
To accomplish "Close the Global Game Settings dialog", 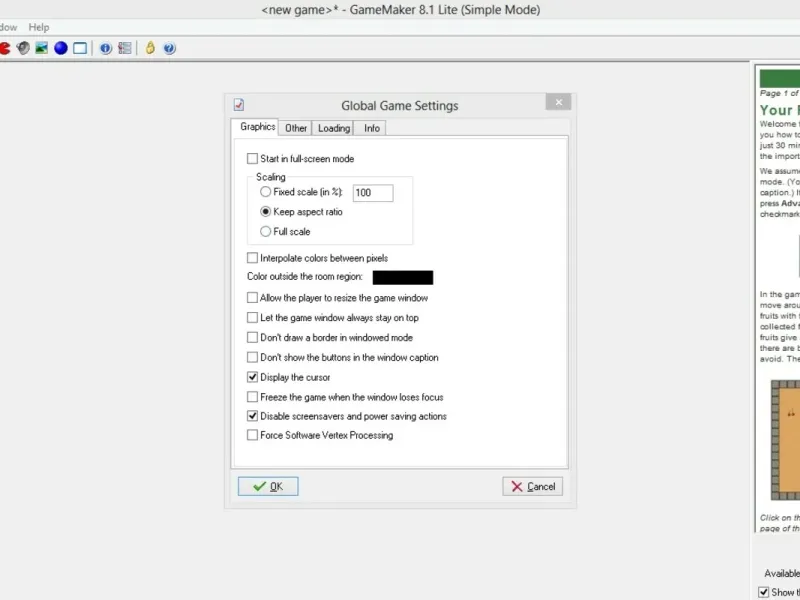I will 558,102.
